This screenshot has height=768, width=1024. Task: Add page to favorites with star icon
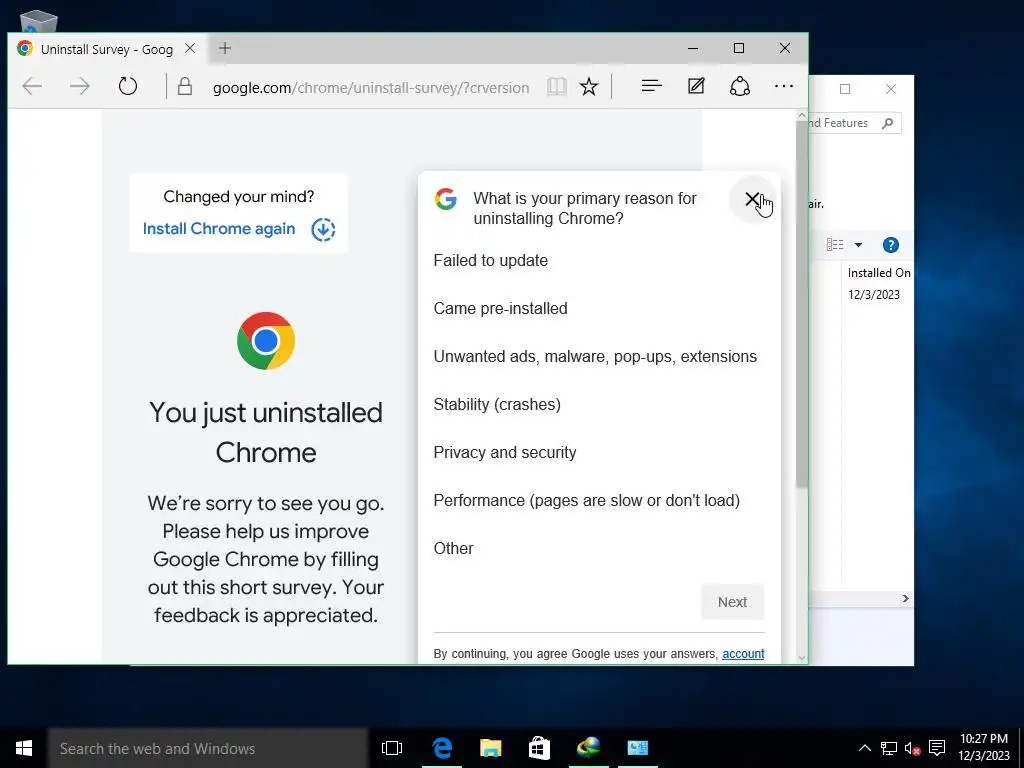click(589, 87)
